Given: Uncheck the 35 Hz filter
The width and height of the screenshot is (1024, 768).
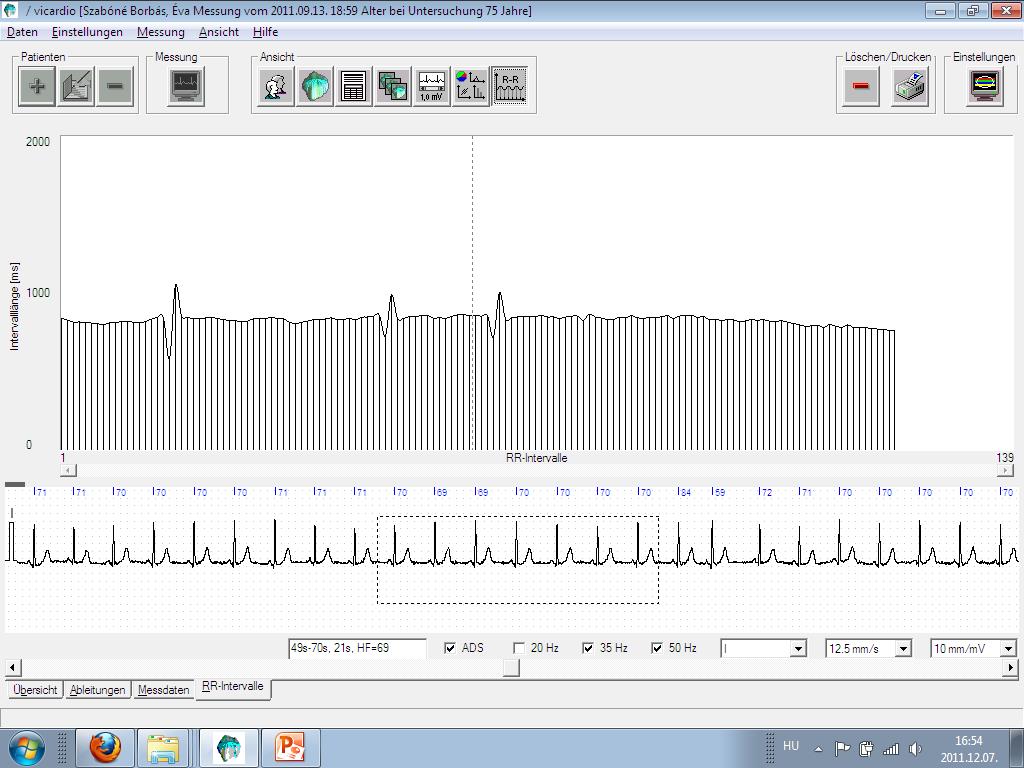Looking at the screenshot, I should (588, 648).
